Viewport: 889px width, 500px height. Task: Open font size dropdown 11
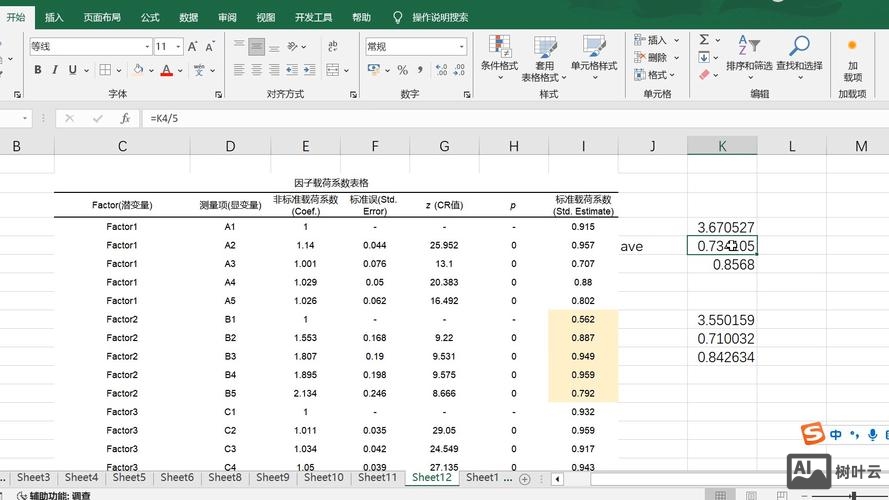[178, 46]
